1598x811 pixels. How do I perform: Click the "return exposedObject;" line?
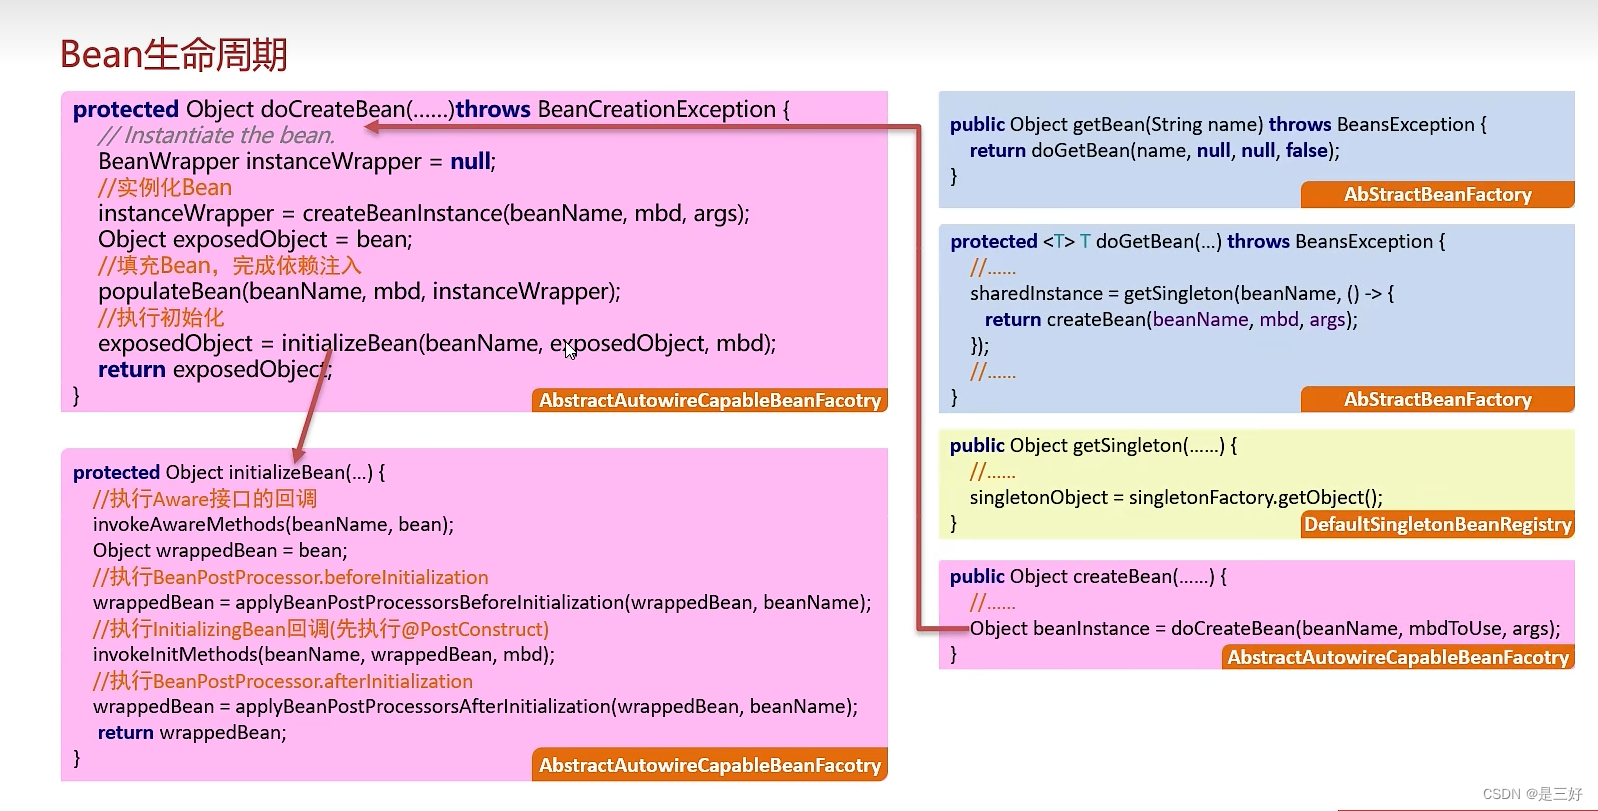215,369
